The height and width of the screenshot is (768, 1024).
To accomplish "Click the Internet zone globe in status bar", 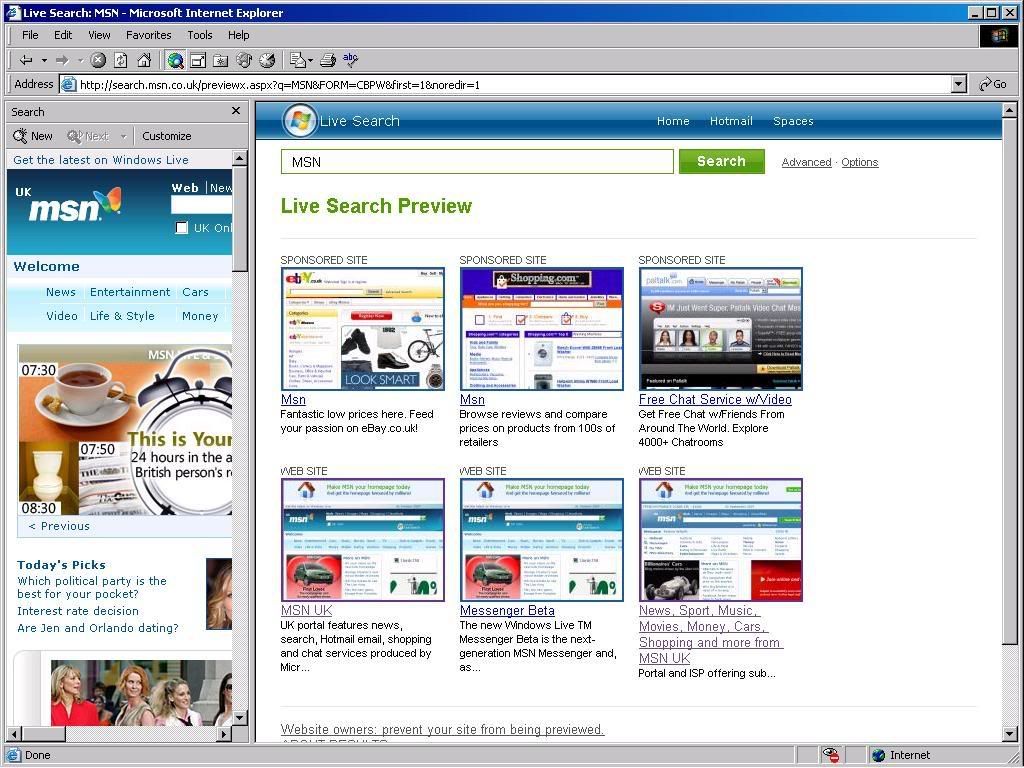I will 878,756.
